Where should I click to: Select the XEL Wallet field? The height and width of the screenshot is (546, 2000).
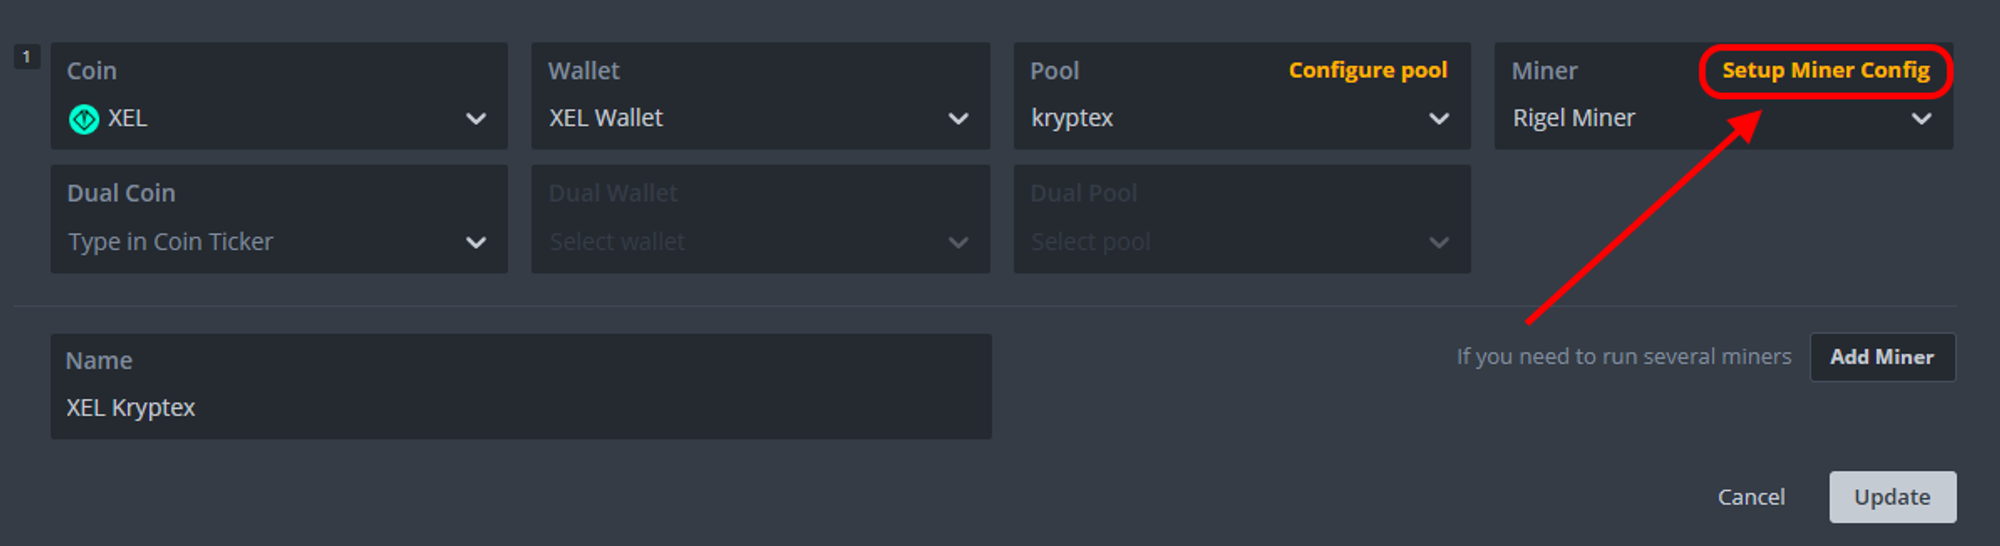[x=760, y=96]
